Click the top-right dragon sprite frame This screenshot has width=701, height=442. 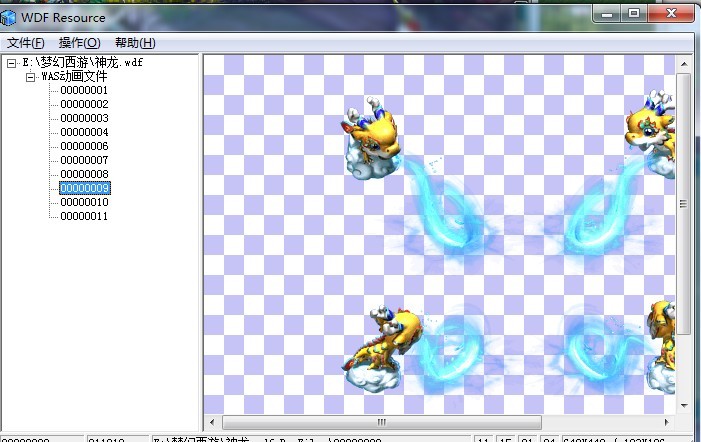tap(651, 133)
